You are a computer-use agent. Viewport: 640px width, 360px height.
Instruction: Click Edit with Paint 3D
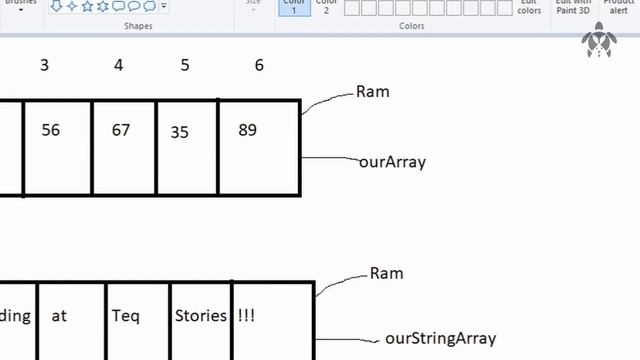click(573, 7)
